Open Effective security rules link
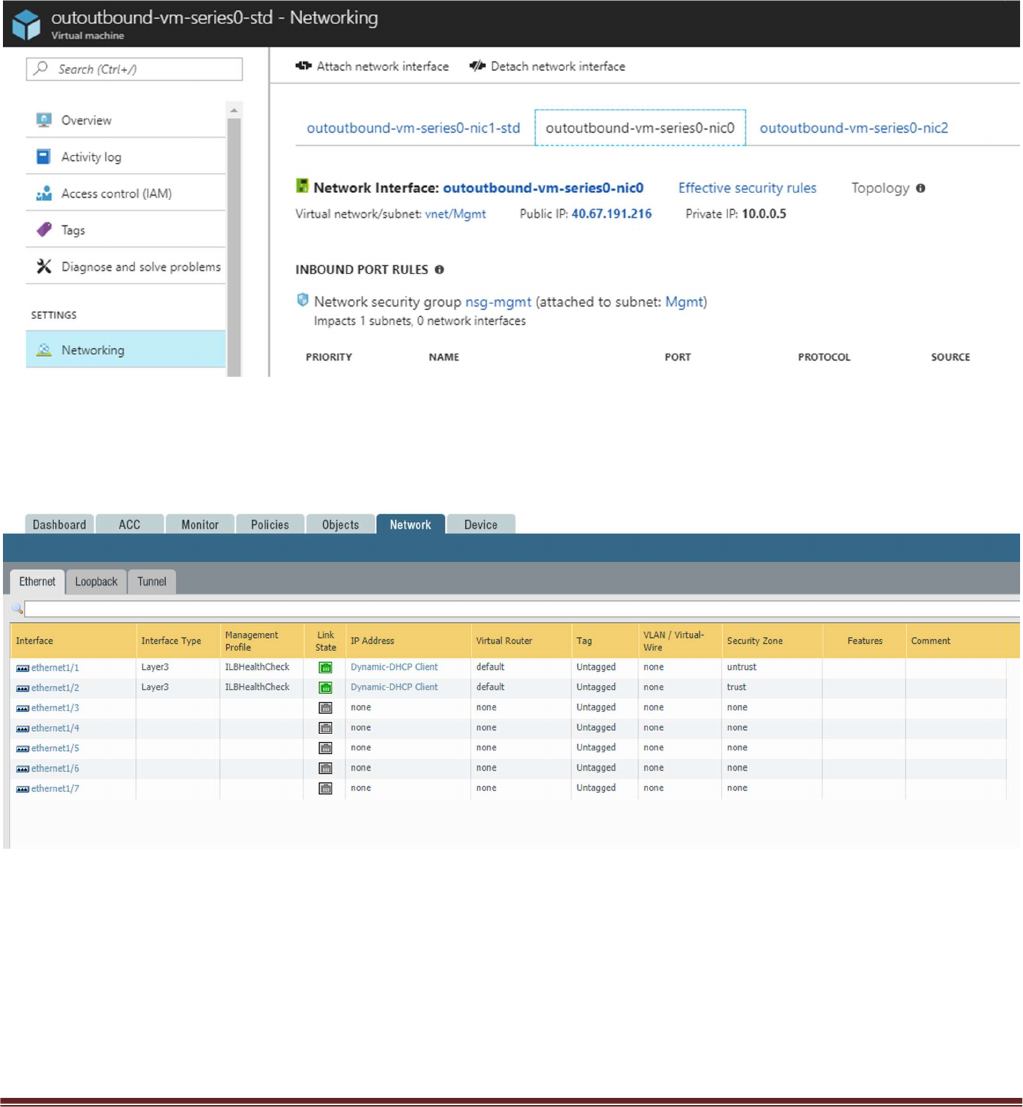Viewport: 1023px width, 1107px height. click(747, 189)
